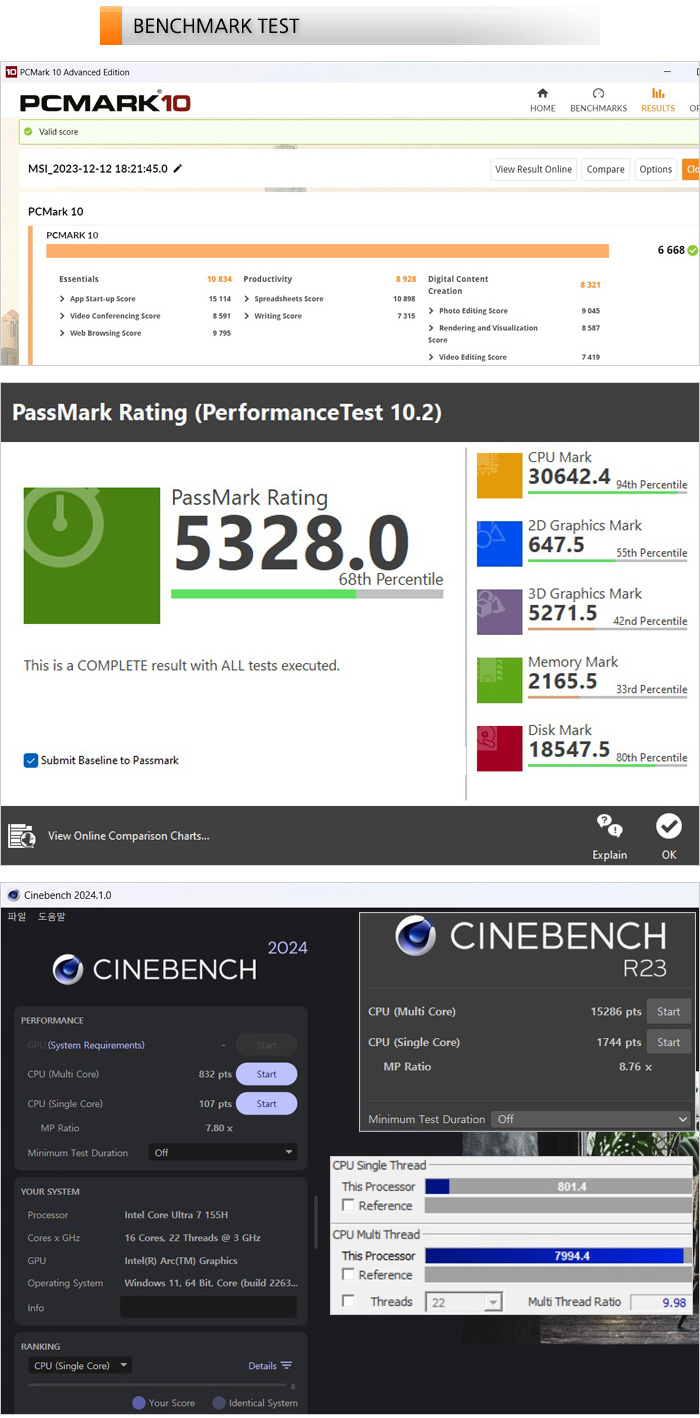
Task: Click the Cinebench 2024 sphere logo
Action: coord(68,969)
